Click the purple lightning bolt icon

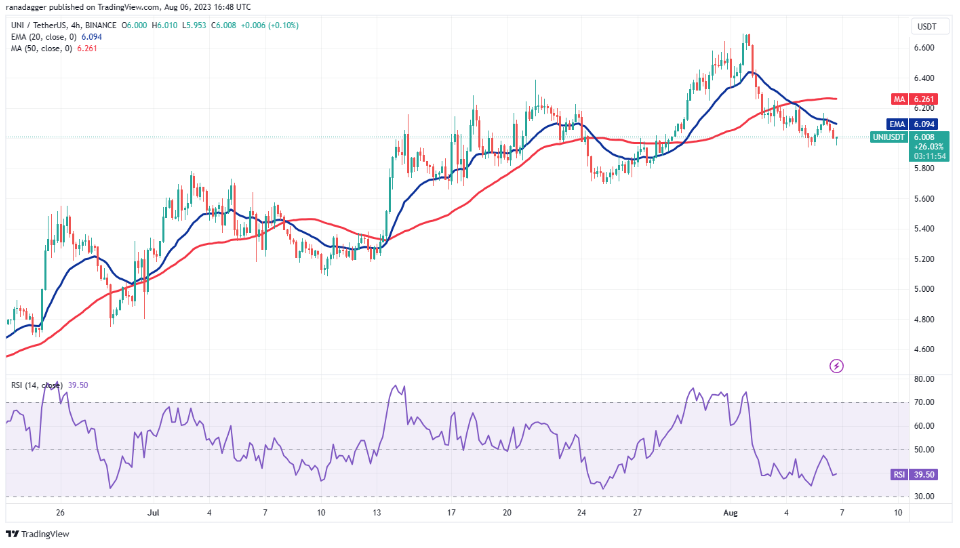(837, 366)
